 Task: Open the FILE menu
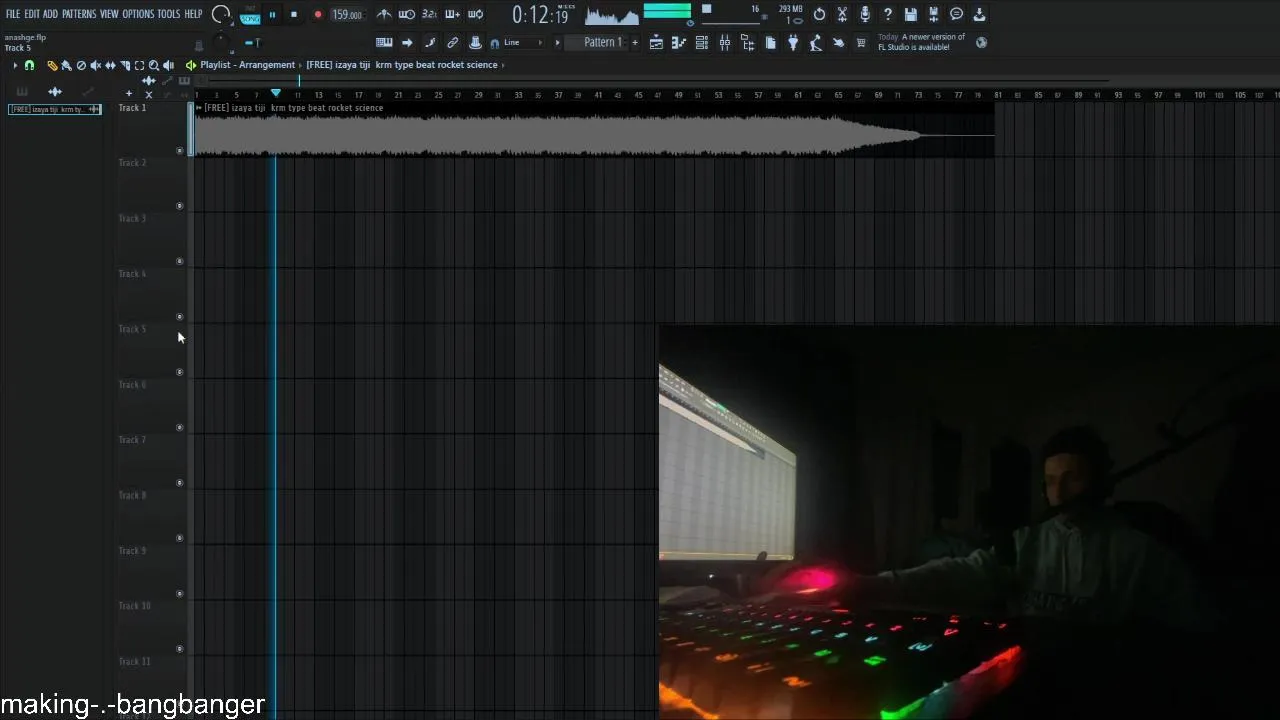tap(13, 14)
